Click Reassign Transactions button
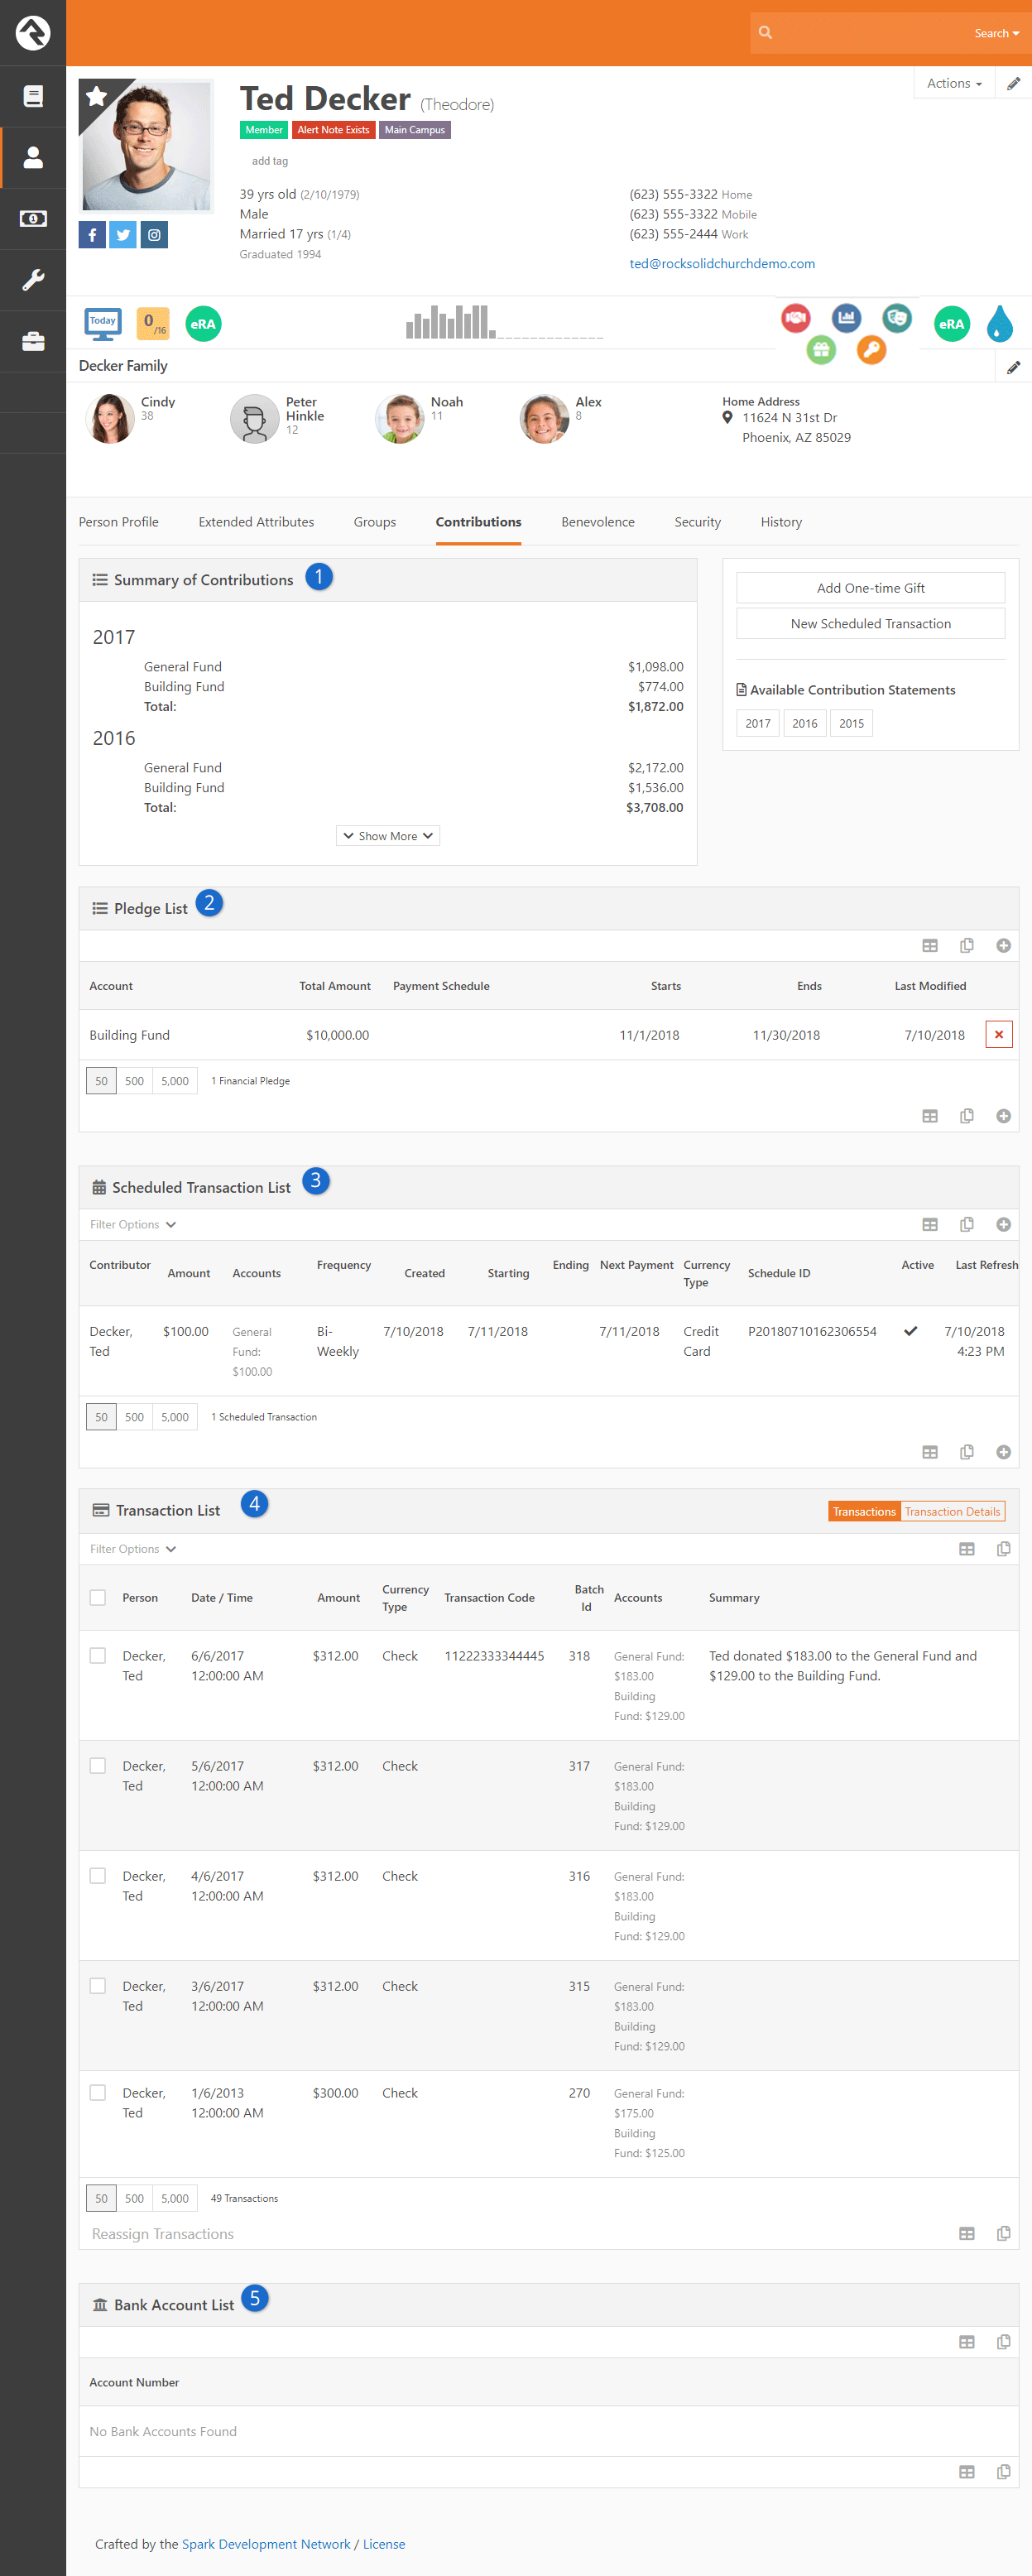 [163, 2233]
